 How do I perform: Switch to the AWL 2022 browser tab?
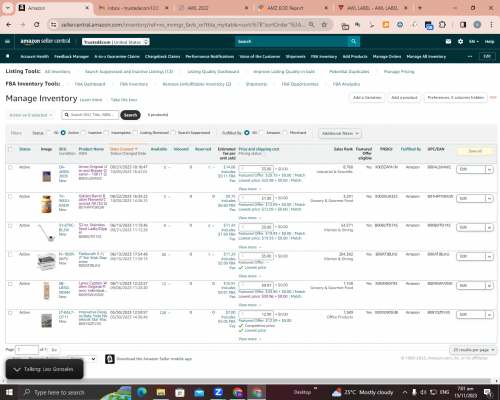click(213, 8)
